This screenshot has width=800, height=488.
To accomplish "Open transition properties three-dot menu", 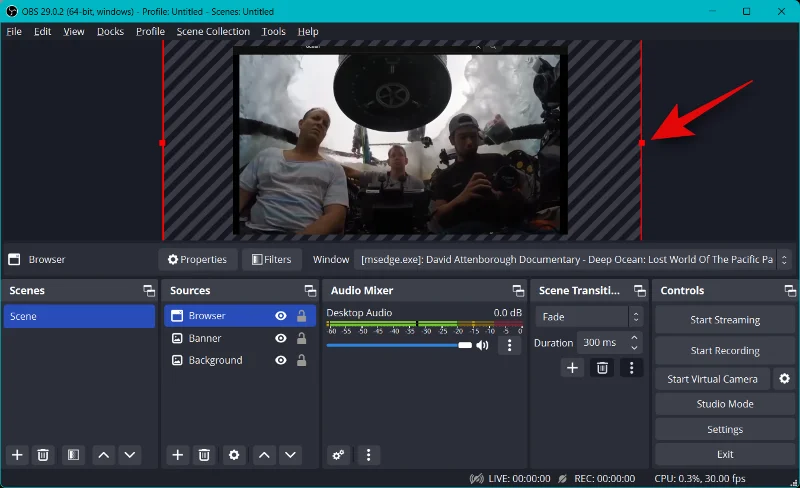I will click(x=632, y=368).
